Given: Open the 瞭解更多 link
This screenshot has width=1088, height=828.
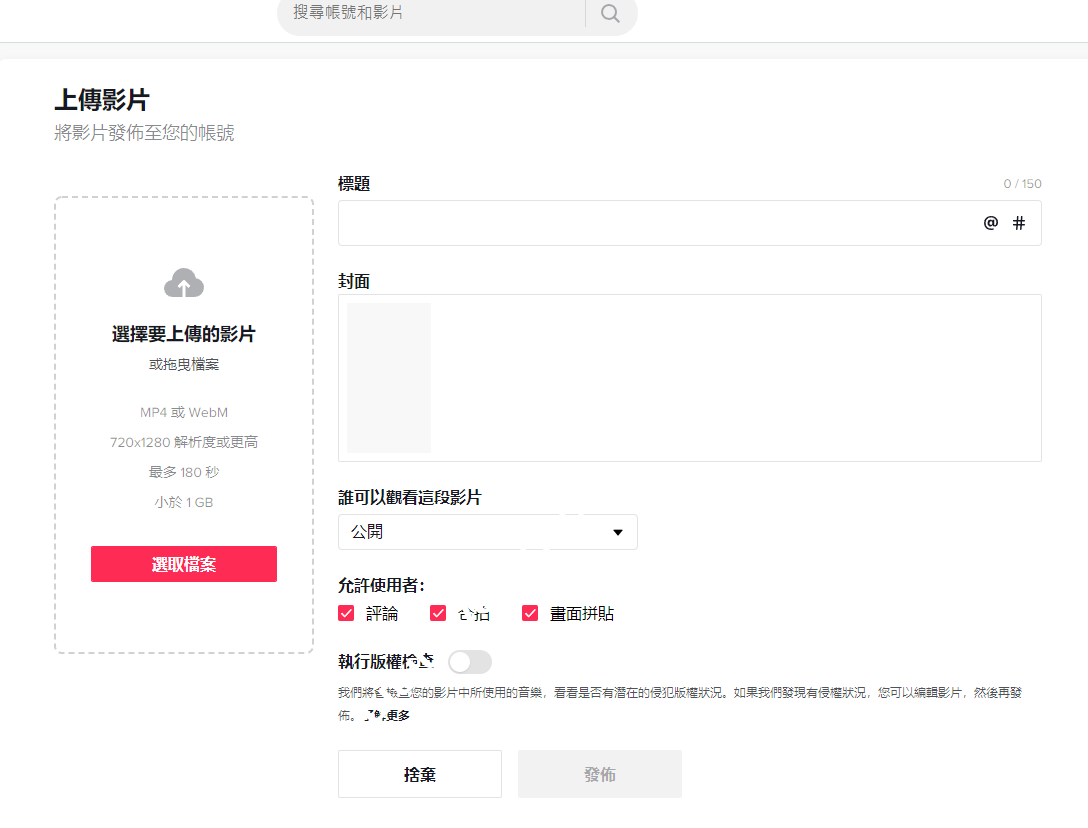Looking at the screenshot, I should (x=387, y=715).
